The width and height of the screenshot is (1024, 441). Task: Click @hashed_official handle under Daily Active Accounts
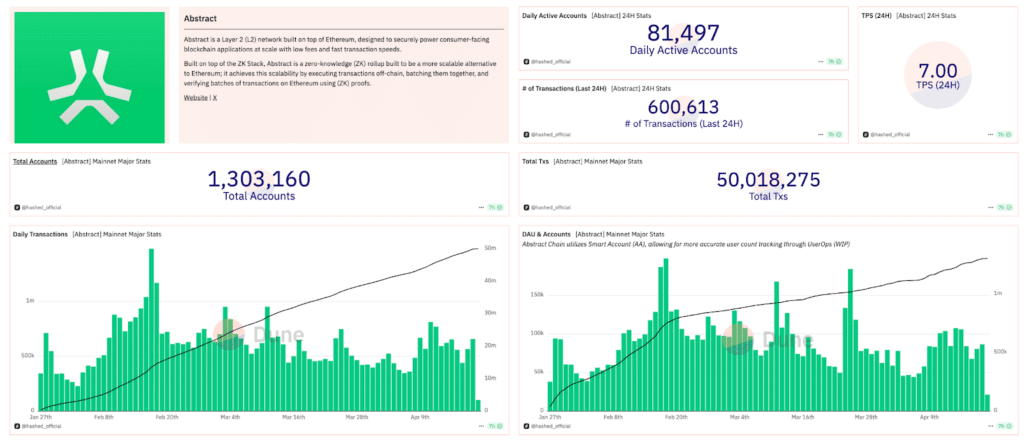click(550, 61)
